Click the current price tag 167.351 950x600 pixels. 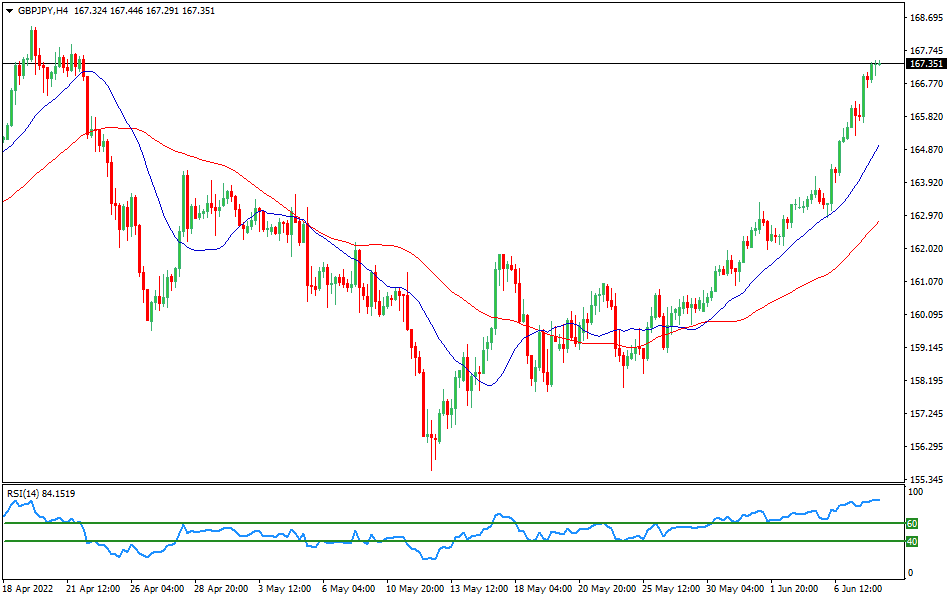pos(926,64)
